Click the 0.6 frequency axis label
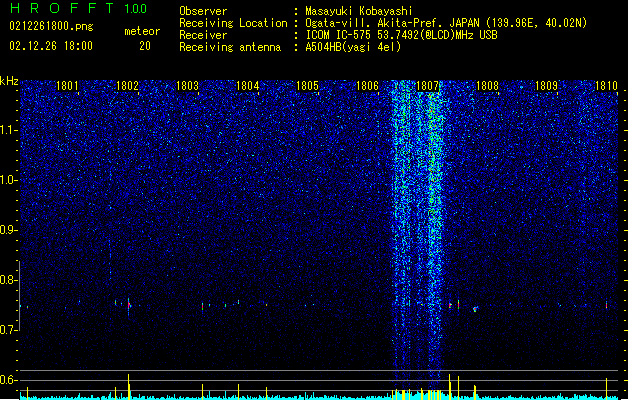Image resolution: width=629 pixels, height=400 pixels. (x=9, y=380)
